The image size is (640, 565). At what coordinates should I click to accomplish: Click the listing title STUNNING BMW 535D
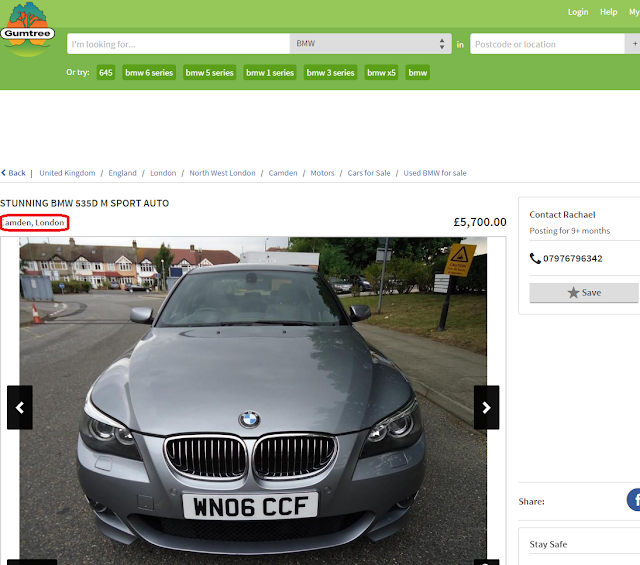tap(84, 203)
